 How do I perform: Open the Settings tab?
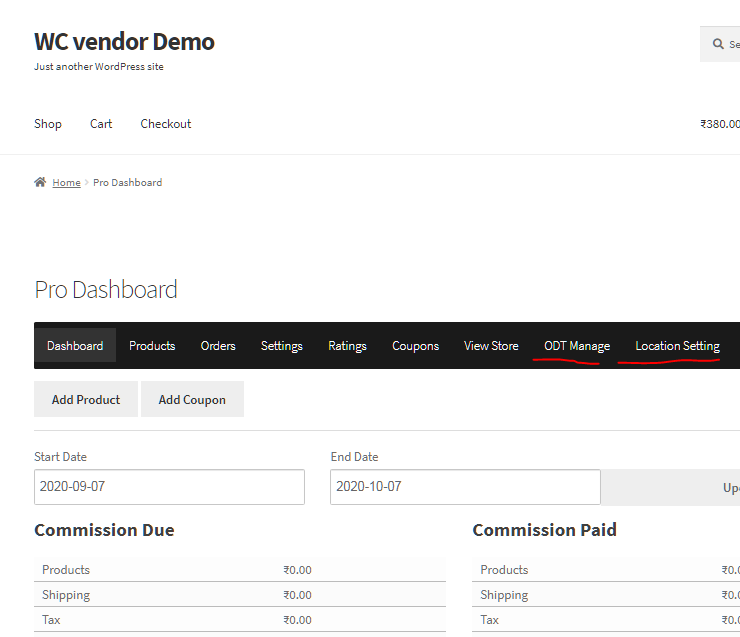point(282,345)
